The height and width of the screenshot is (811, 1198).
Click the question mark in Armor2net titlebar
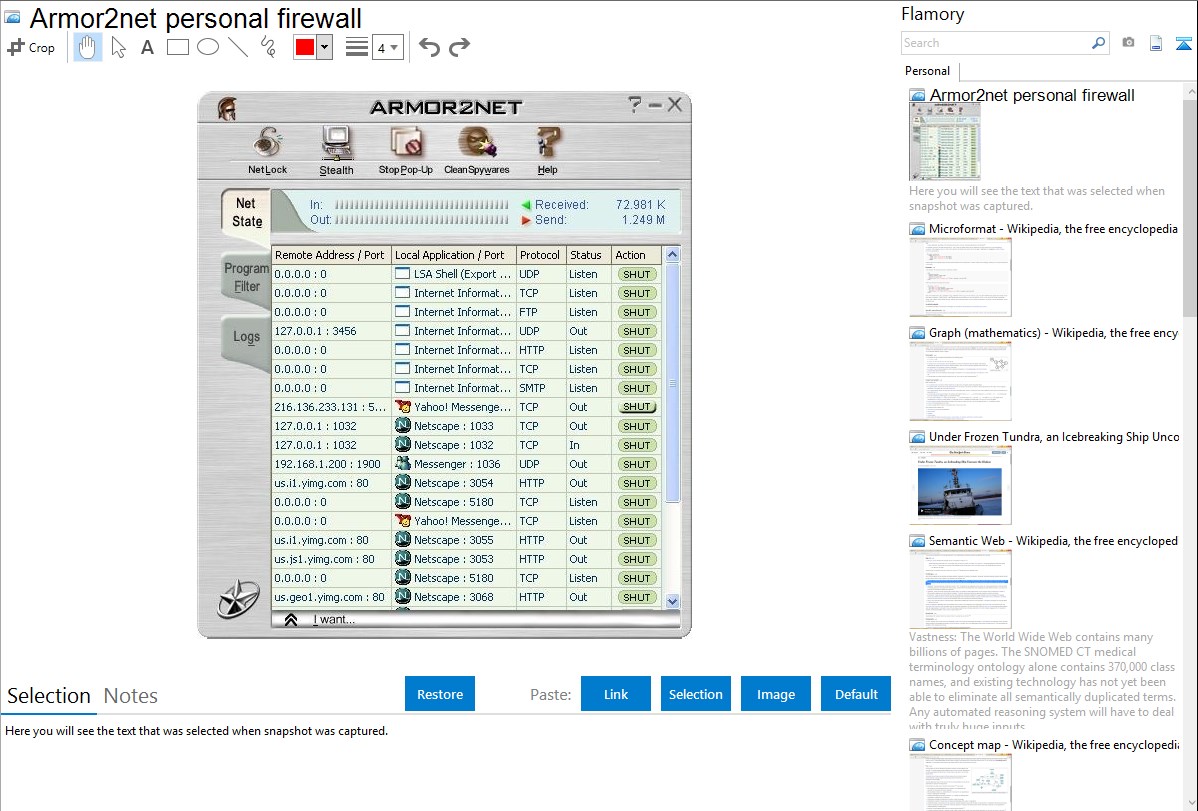pyautogui.click(x=634, y=105)
